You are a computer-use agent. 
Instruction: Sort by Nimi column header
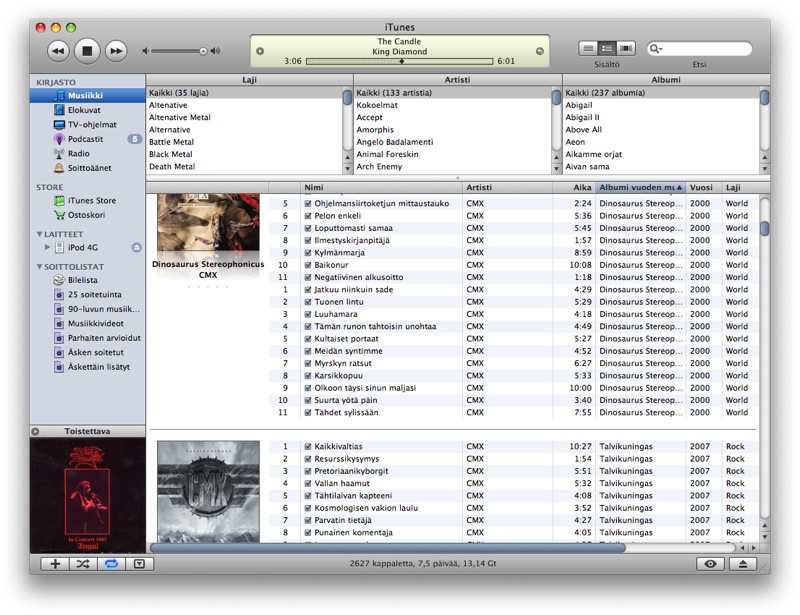(x=381, y=187)
